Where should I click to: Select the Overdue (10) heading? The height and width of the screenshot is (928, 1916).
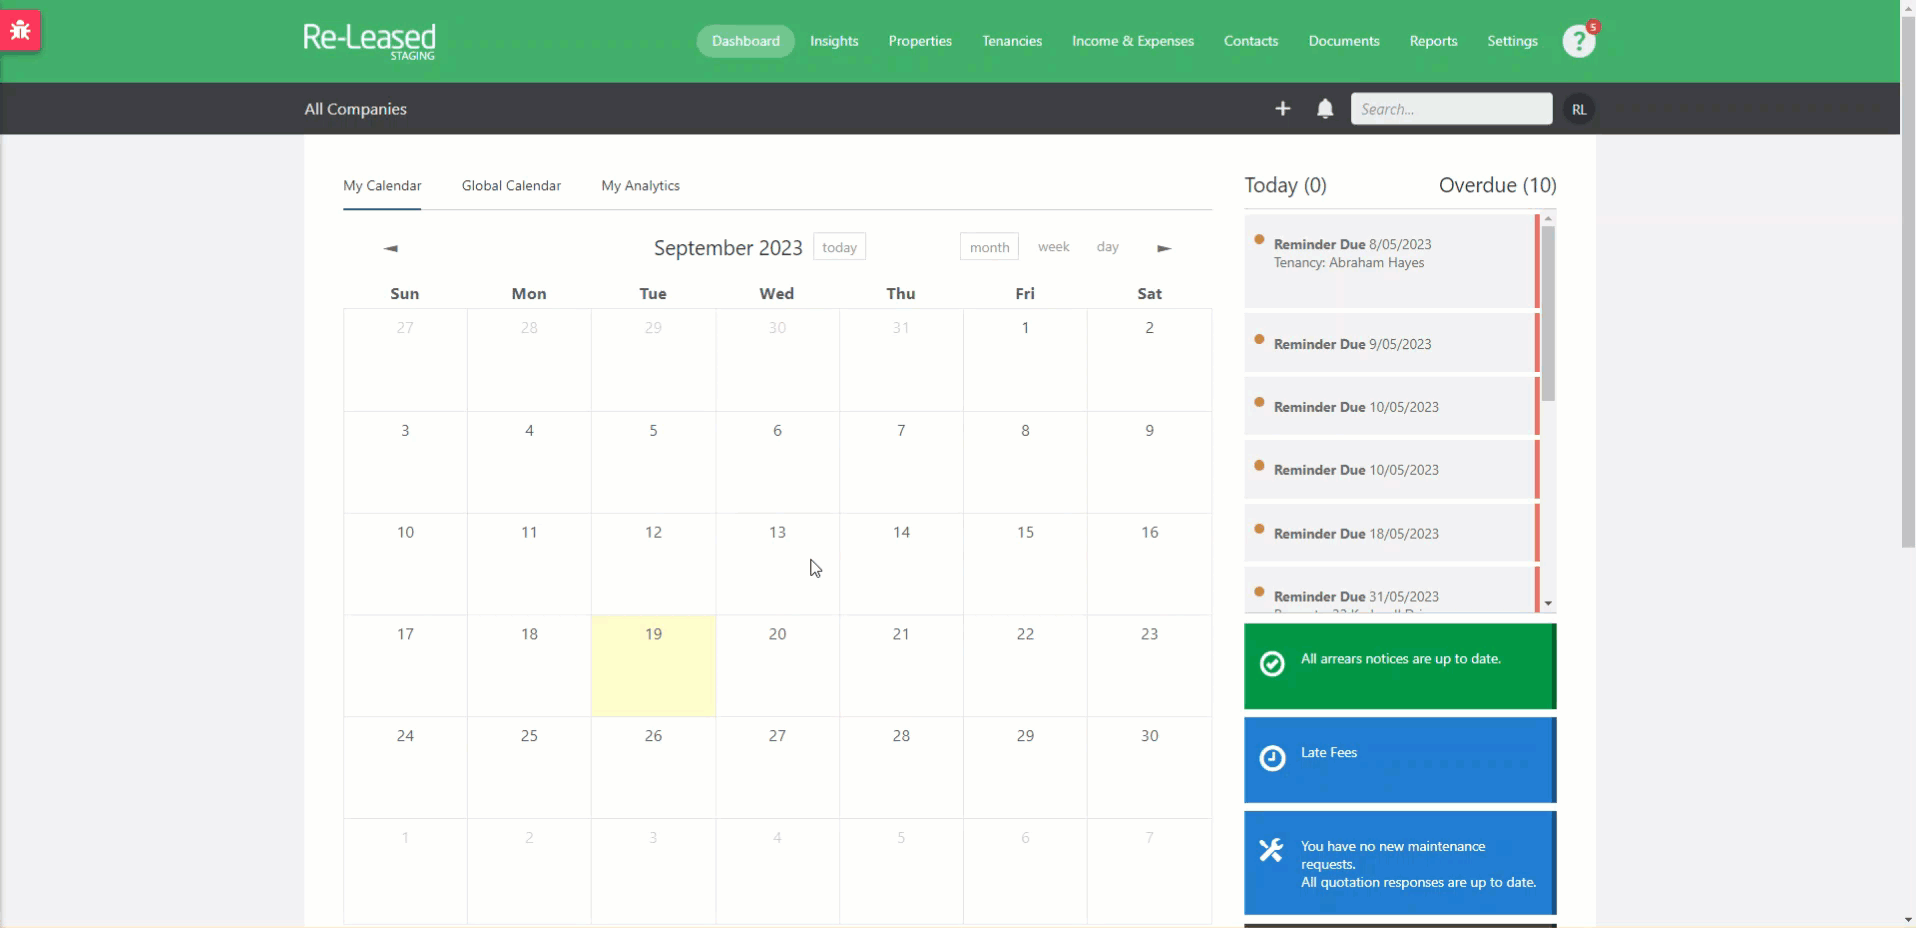click(1497, 185)
